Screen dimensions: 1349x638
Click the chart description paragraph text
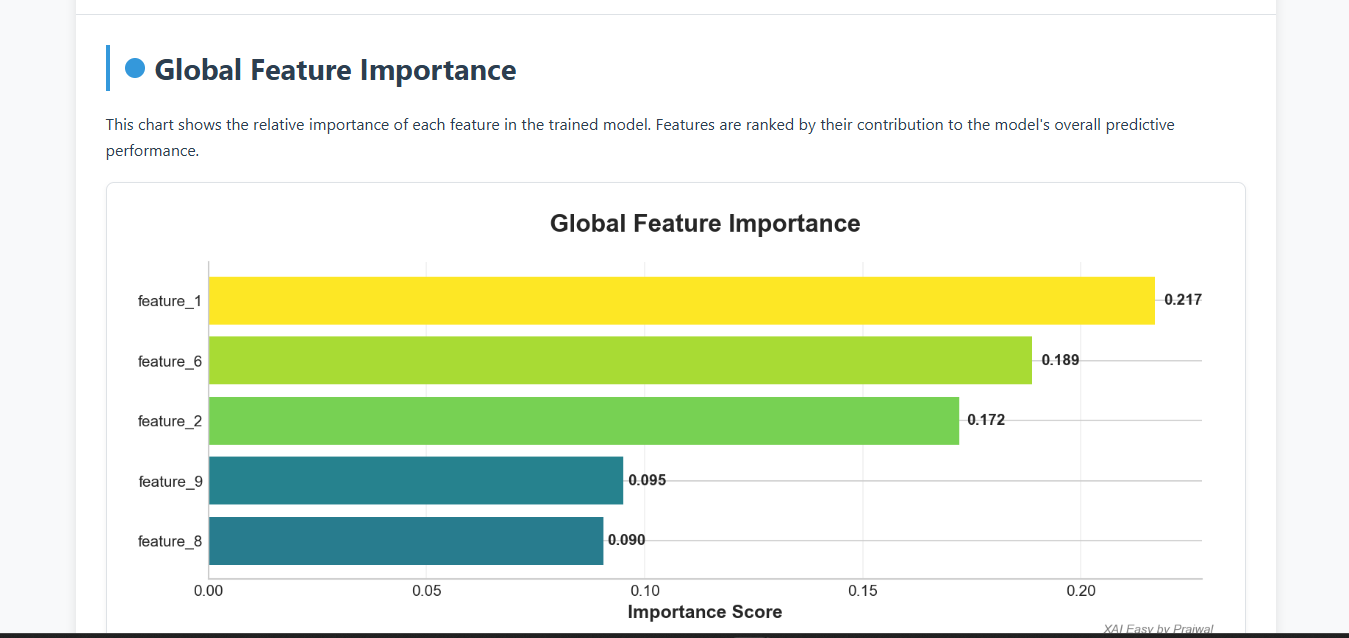[640, 138]
